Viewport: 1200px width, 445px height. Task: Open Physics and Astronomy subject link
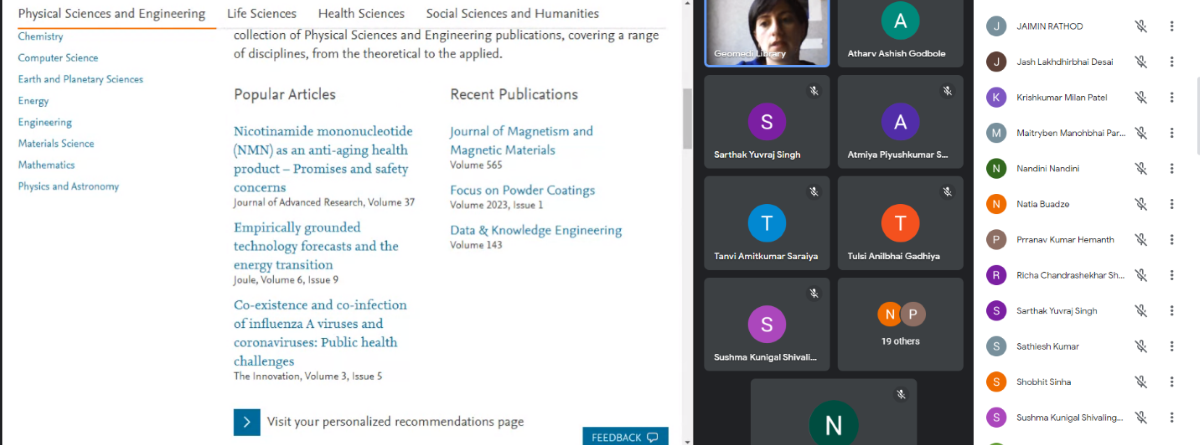click(68, 186)
